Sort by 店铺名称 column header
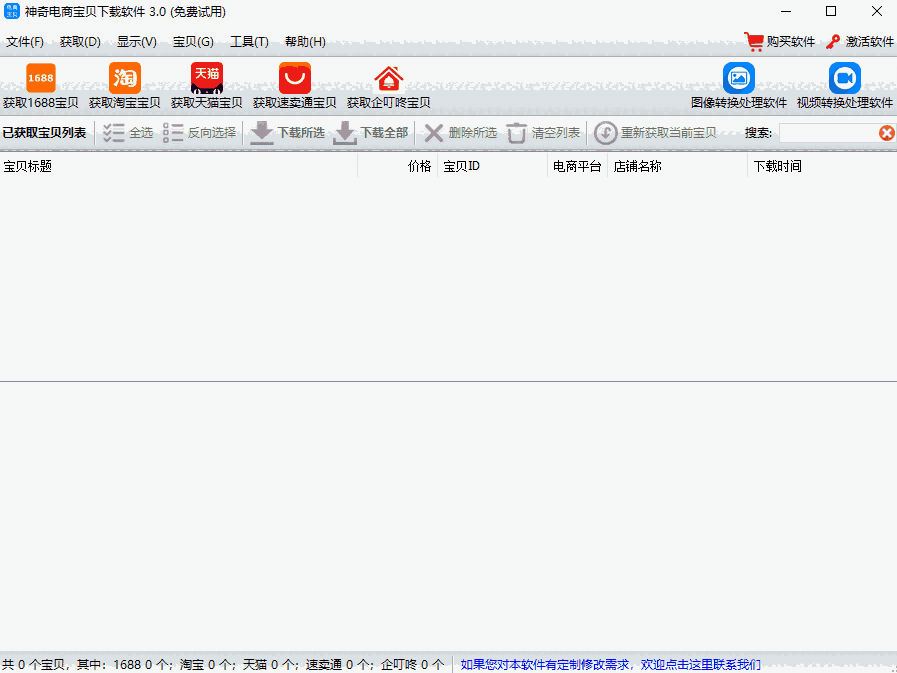The width and height of the screenshot is (897, 673). point(677,166)
